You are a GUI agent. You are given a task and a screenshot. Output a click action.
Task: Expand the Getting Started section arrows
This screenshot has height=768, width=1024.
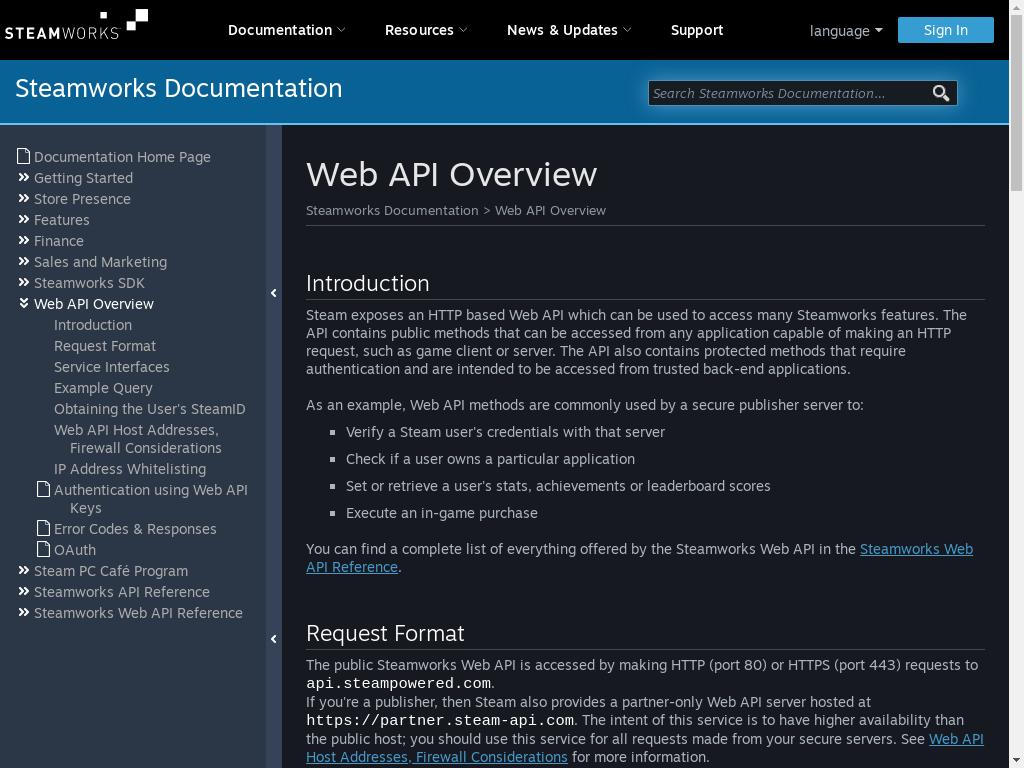24,177
